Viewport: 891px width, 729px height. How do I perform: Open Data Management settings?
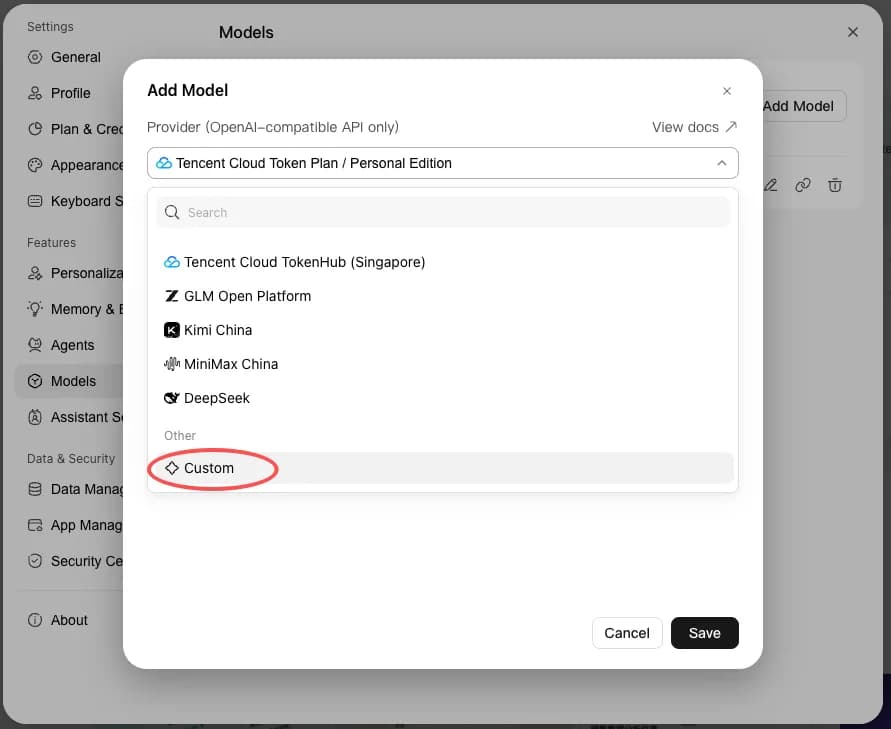click(68, 489)
